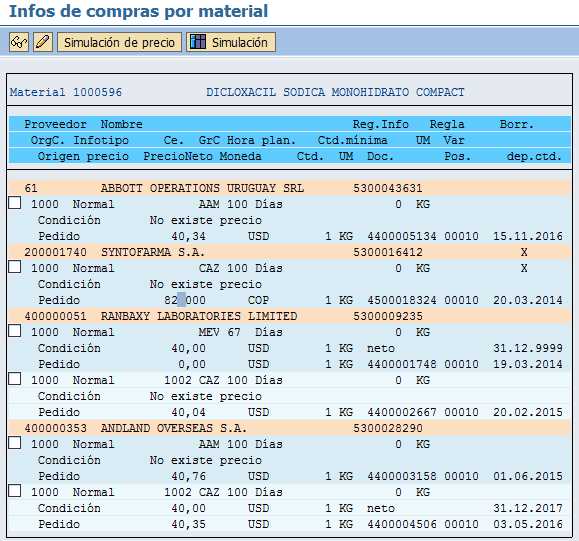
Task: Click the Simulación button label
Action: pyautogui.click(x=240, y=42)
